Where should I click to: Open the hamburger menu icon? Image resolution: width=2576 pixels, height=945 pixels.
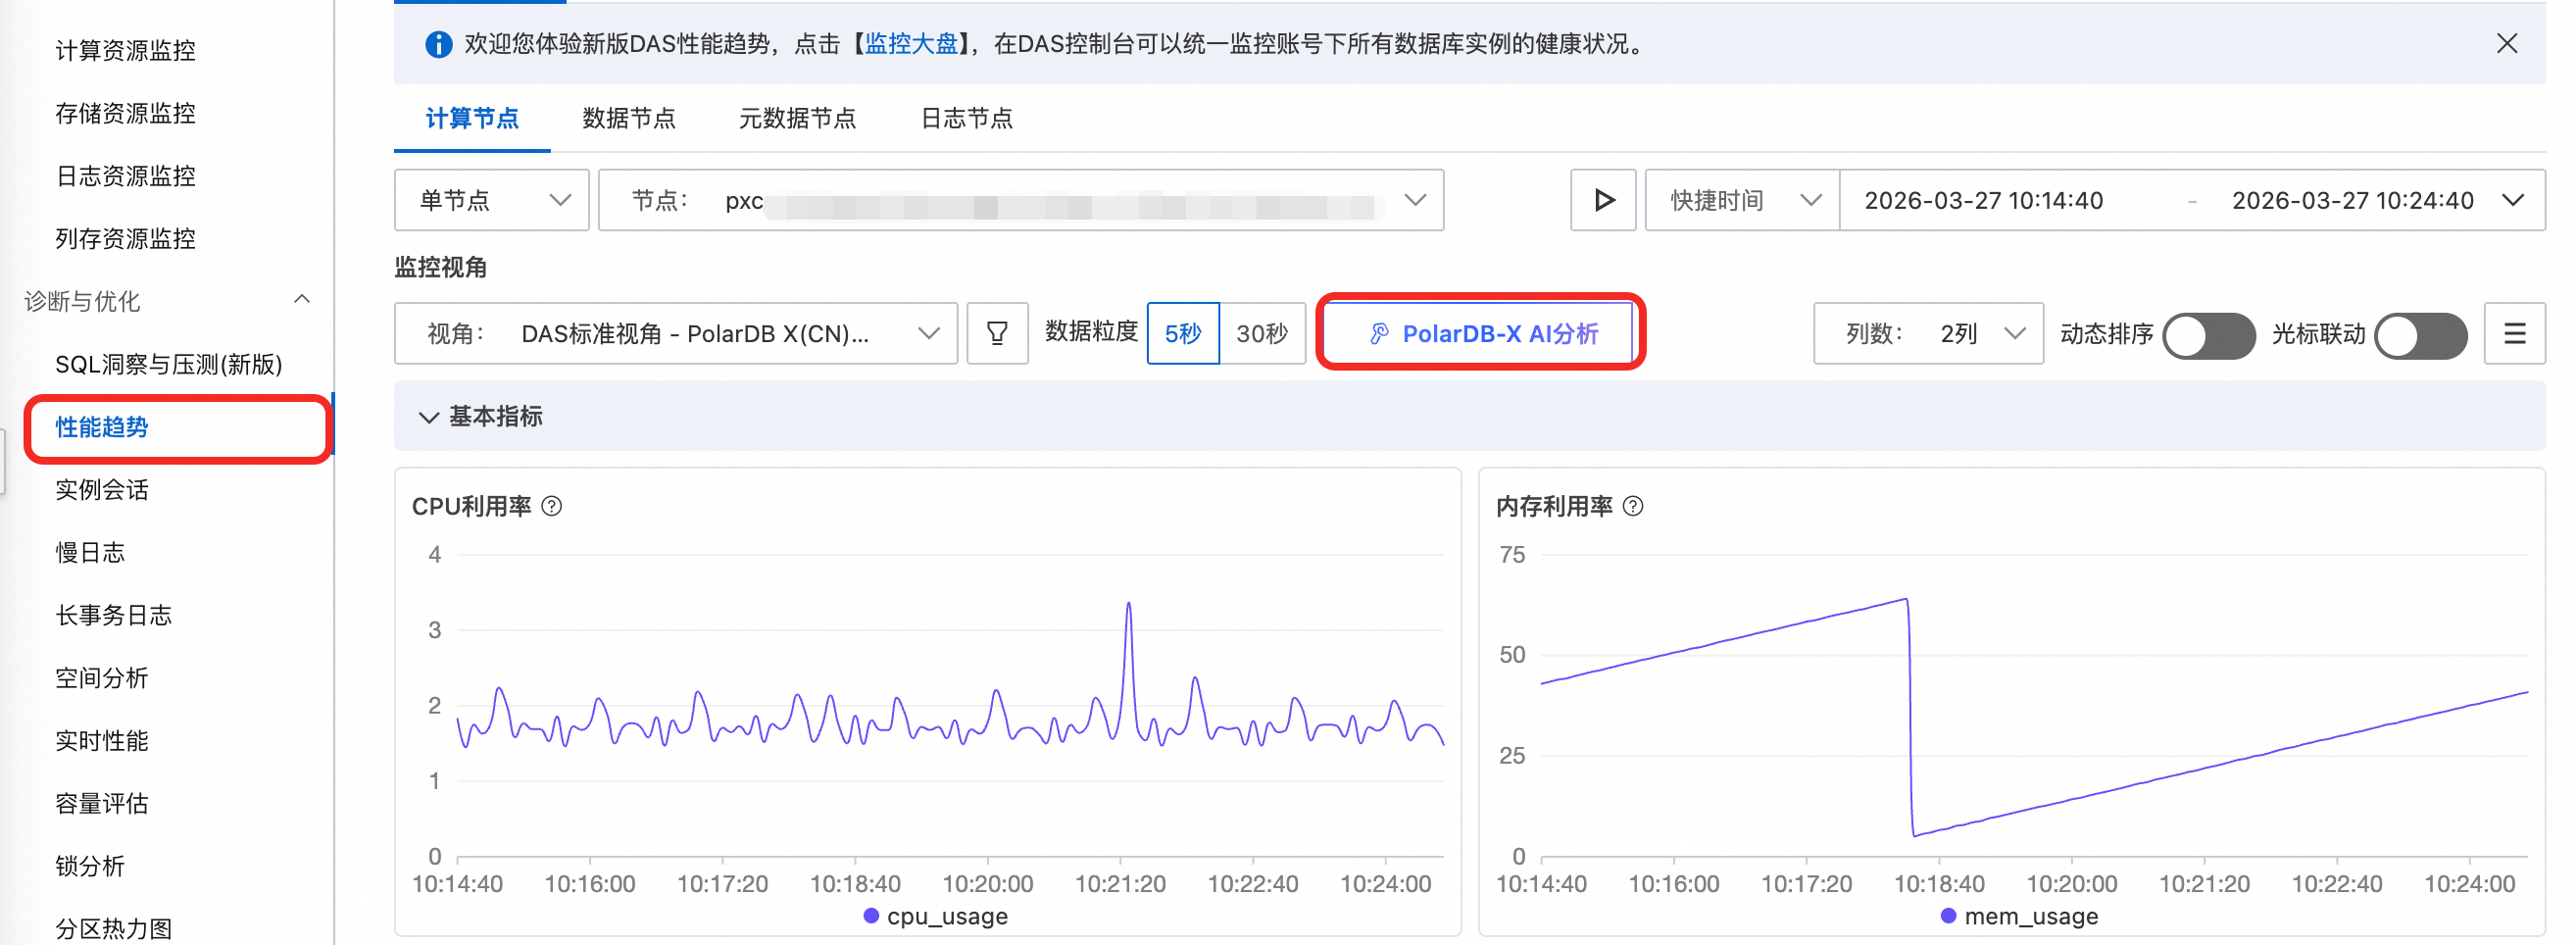2515,333
